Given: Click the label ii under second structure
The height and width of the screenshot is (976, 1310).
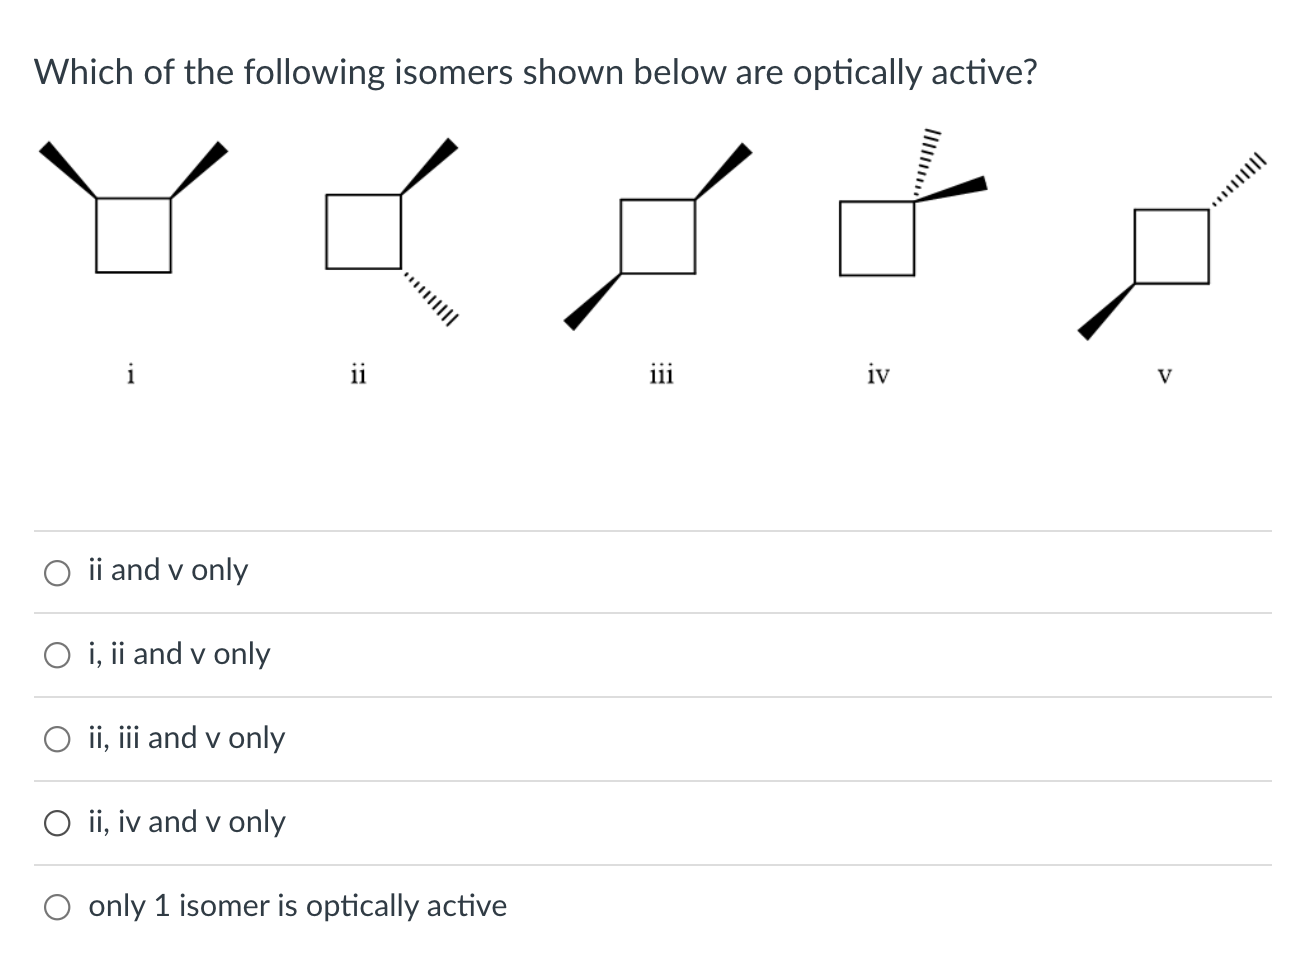Looking at the screenshot, I should pyautogui.click(x=358, y=374).
